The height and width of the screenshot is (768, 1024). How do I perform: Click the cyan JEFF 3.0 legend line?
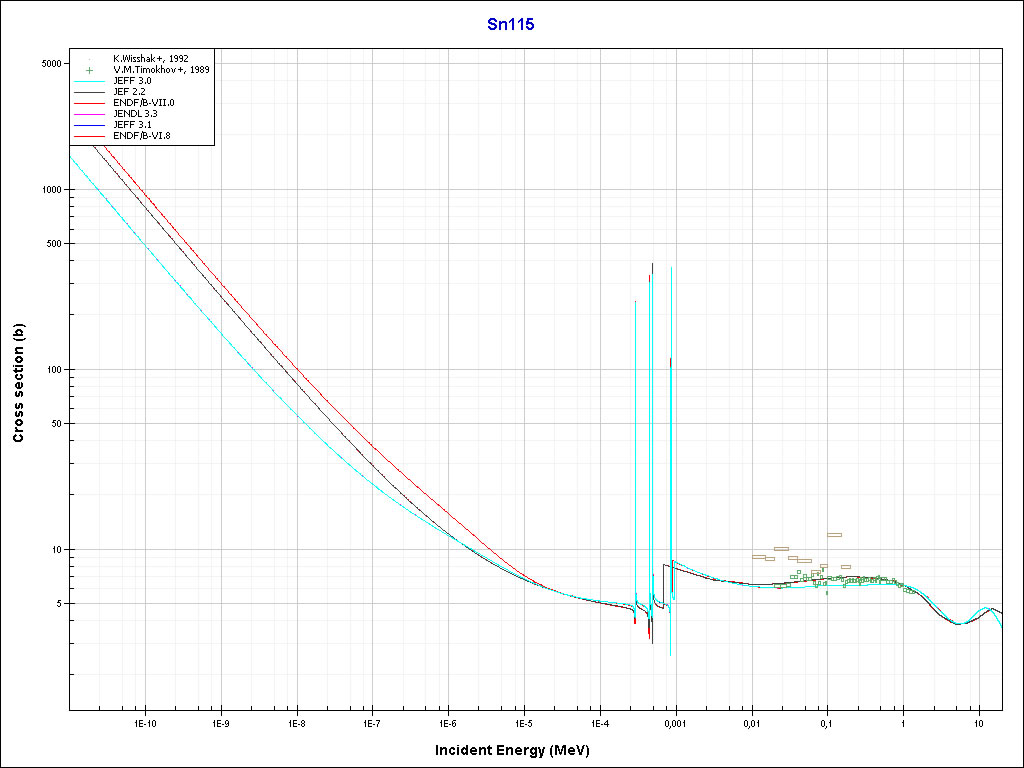(91, 81)
